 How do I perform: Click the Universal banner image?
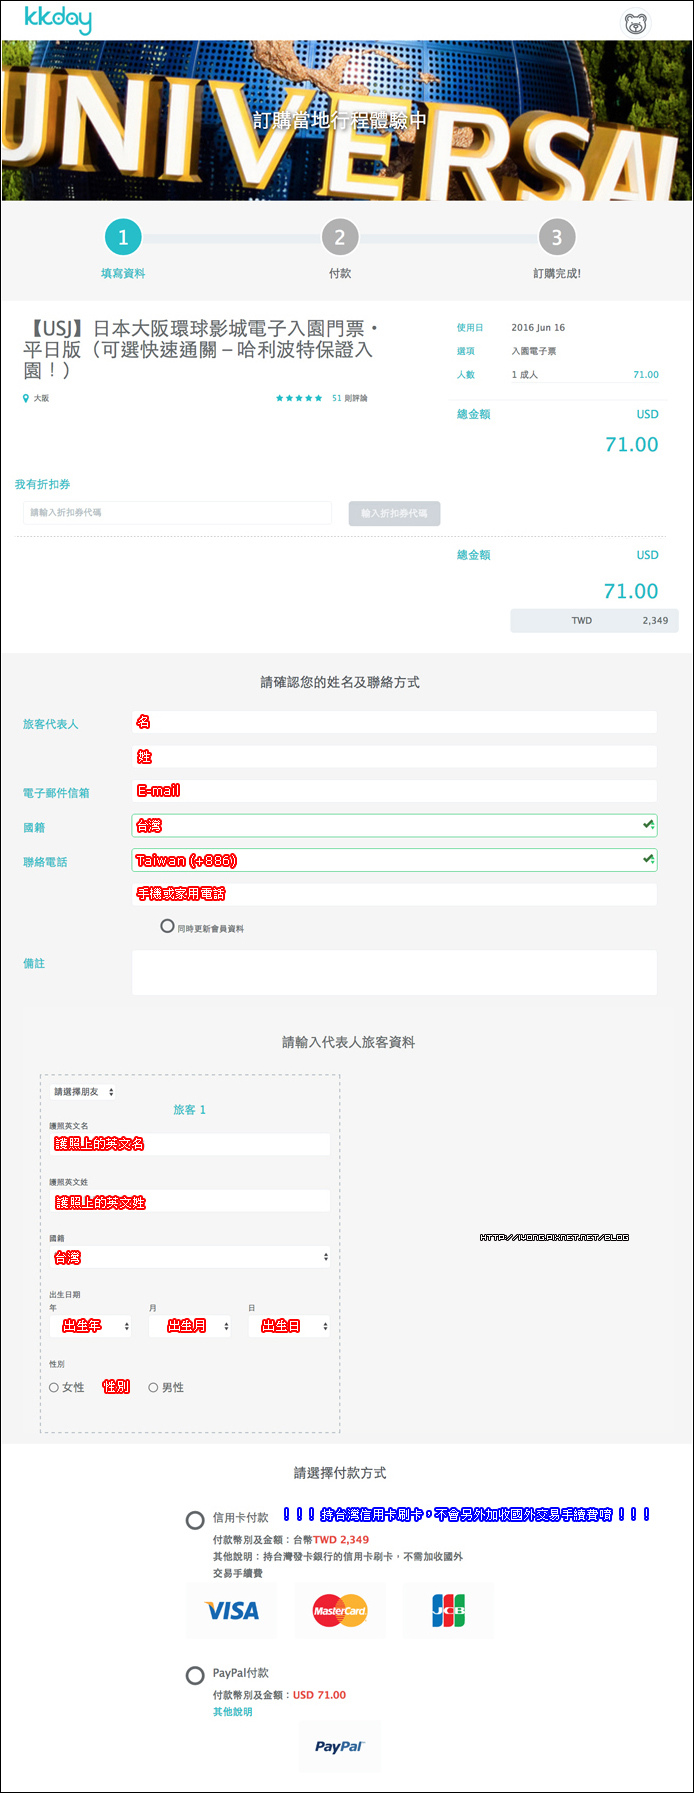pyautogui.click(x=347, y=121)
